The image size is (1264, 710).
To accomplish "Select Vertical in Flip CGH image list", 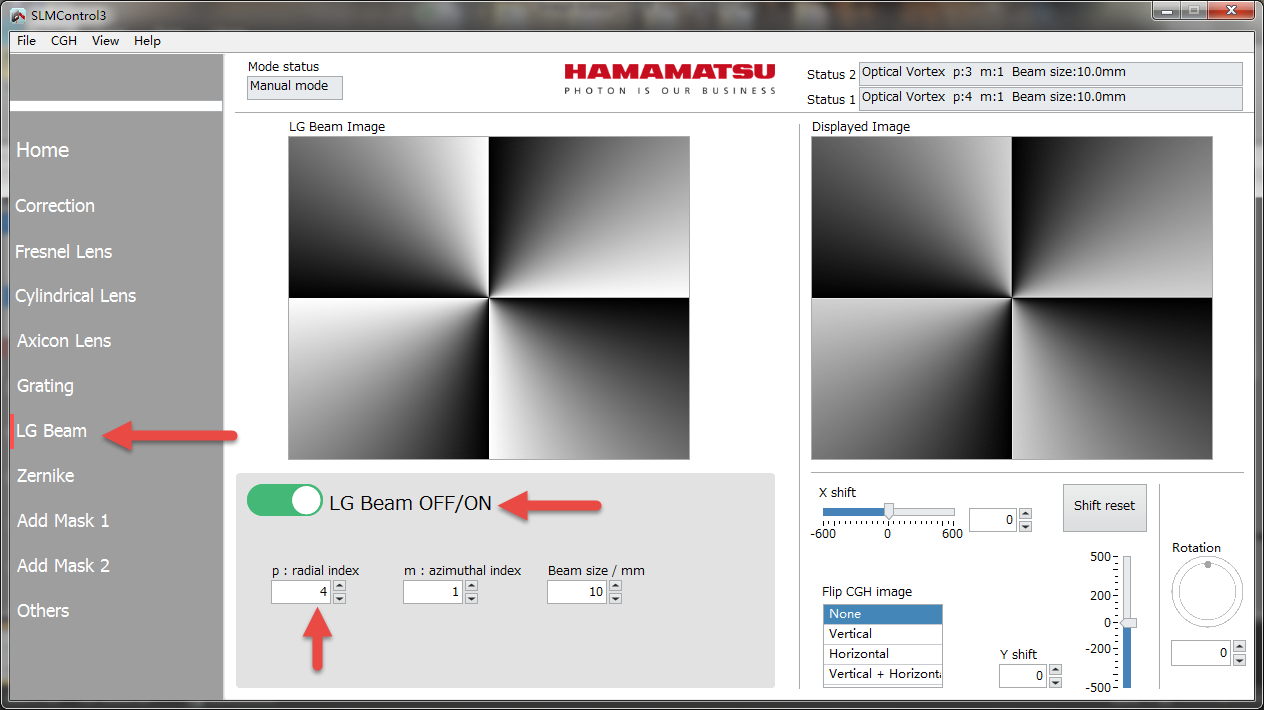I will 850,634.
